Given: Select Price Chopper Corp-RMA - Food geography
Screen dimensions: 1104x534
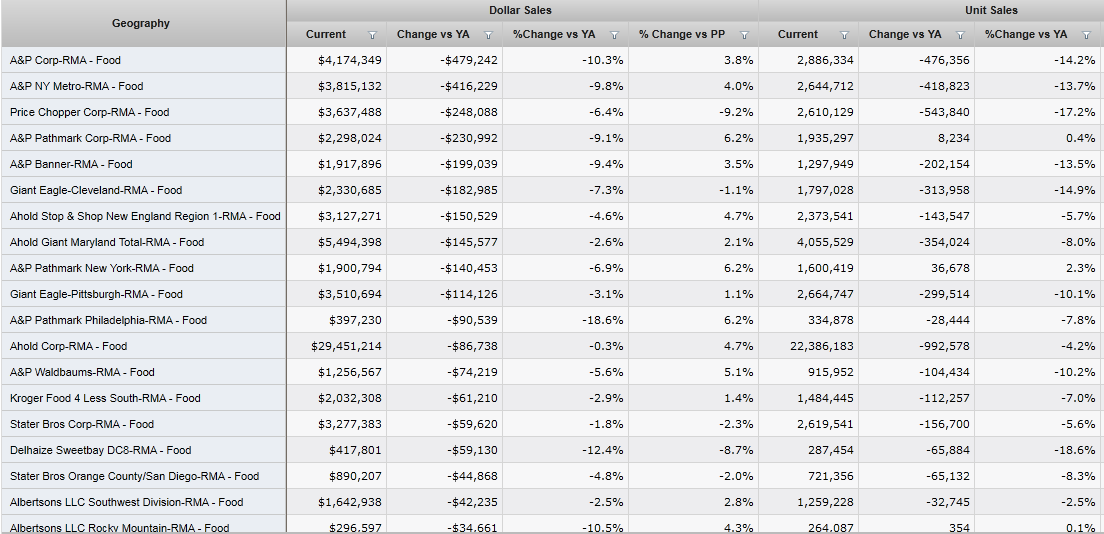Looking at the screenshot, I should [x=89, y=112].
